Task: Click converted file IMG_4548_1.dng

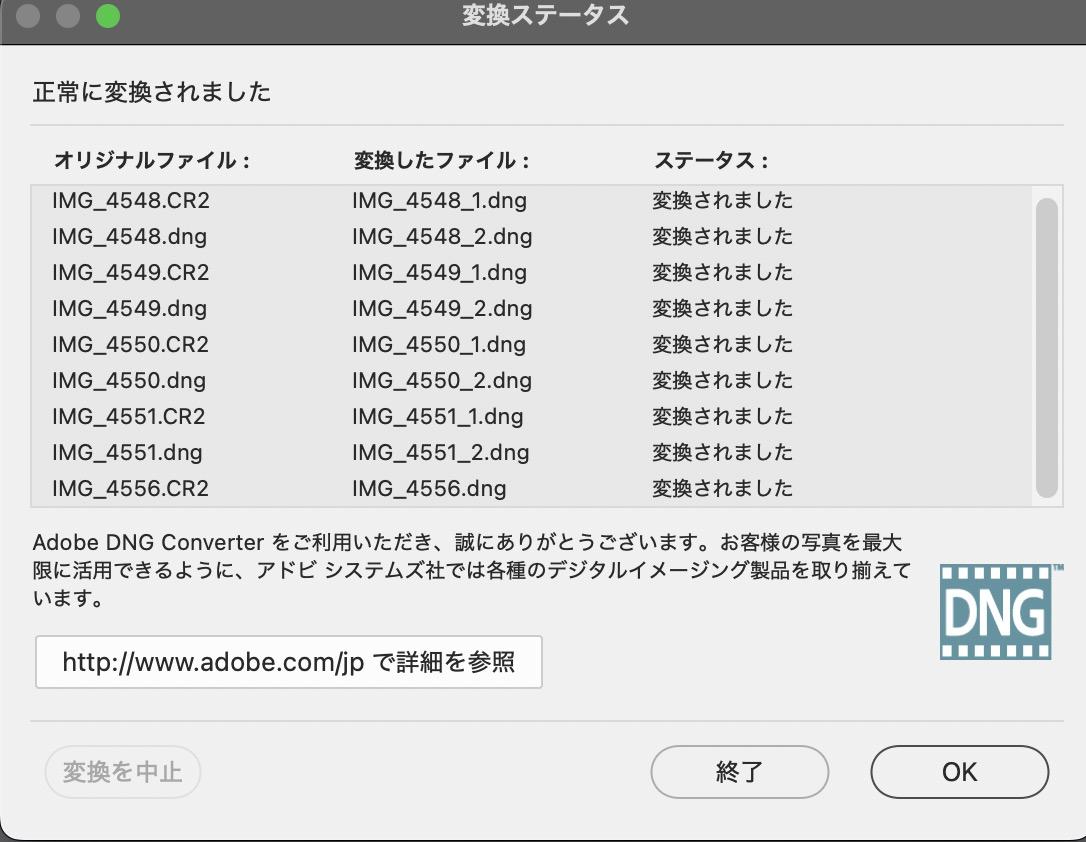Action: coord(440,201)
